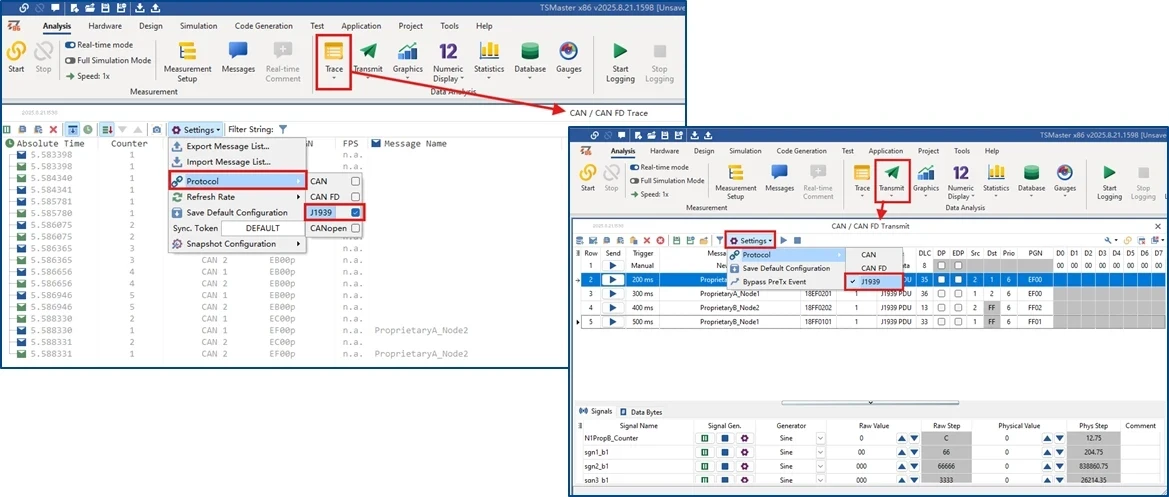The width and height of the screenshot is (1169, 497).
Task: Click start transmit play icon beside Settings
Action: 784,241
